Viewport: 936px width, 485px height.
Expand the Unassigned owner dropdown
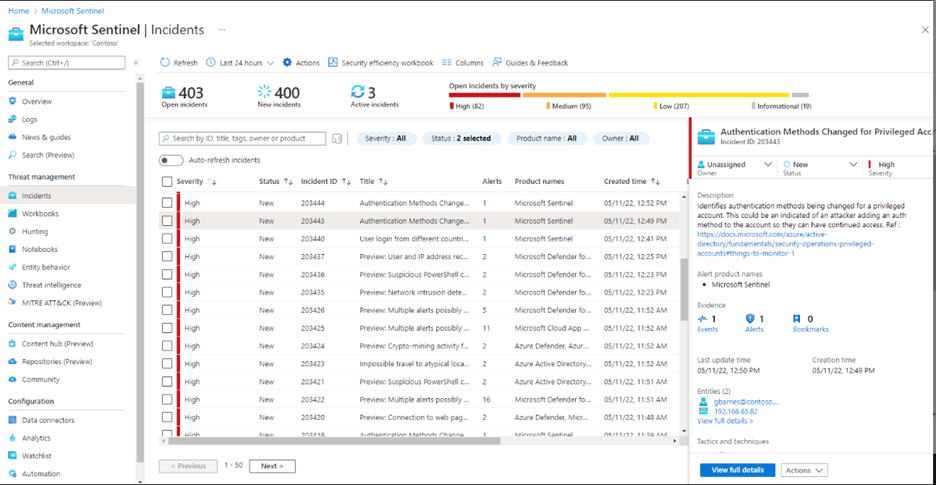768,164
